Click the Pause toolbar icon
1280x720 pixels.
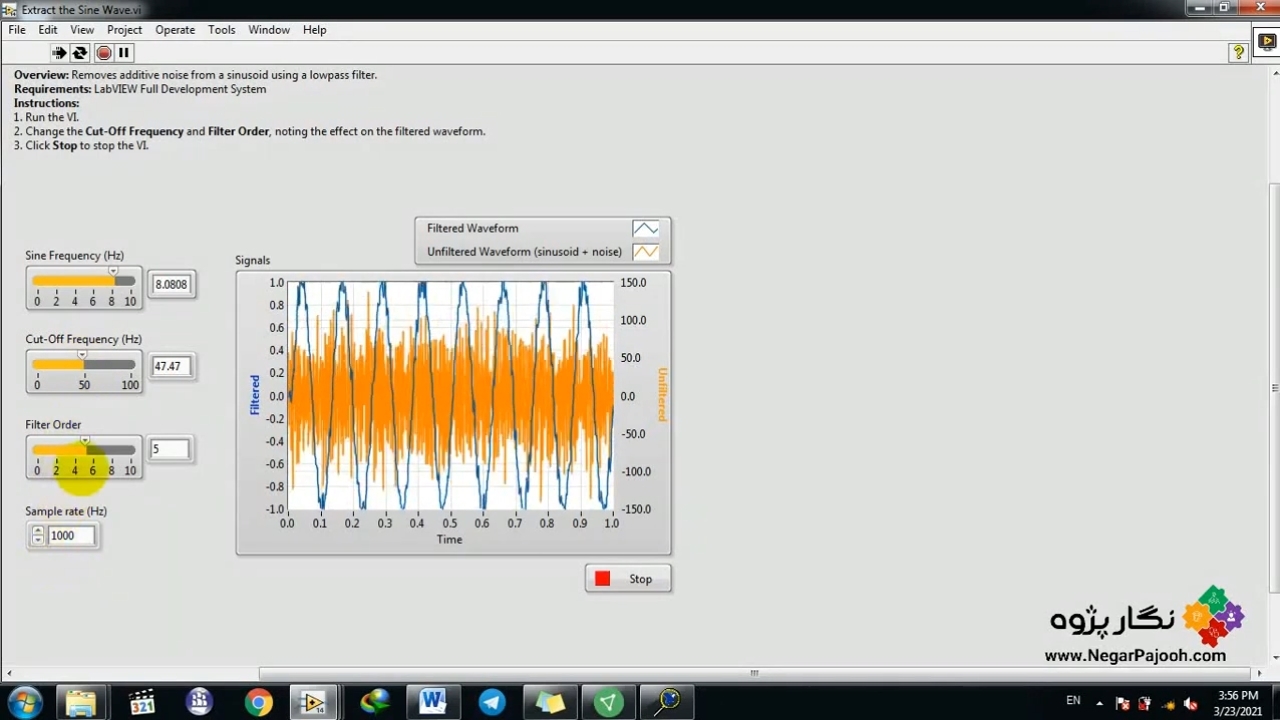point(124,53)
